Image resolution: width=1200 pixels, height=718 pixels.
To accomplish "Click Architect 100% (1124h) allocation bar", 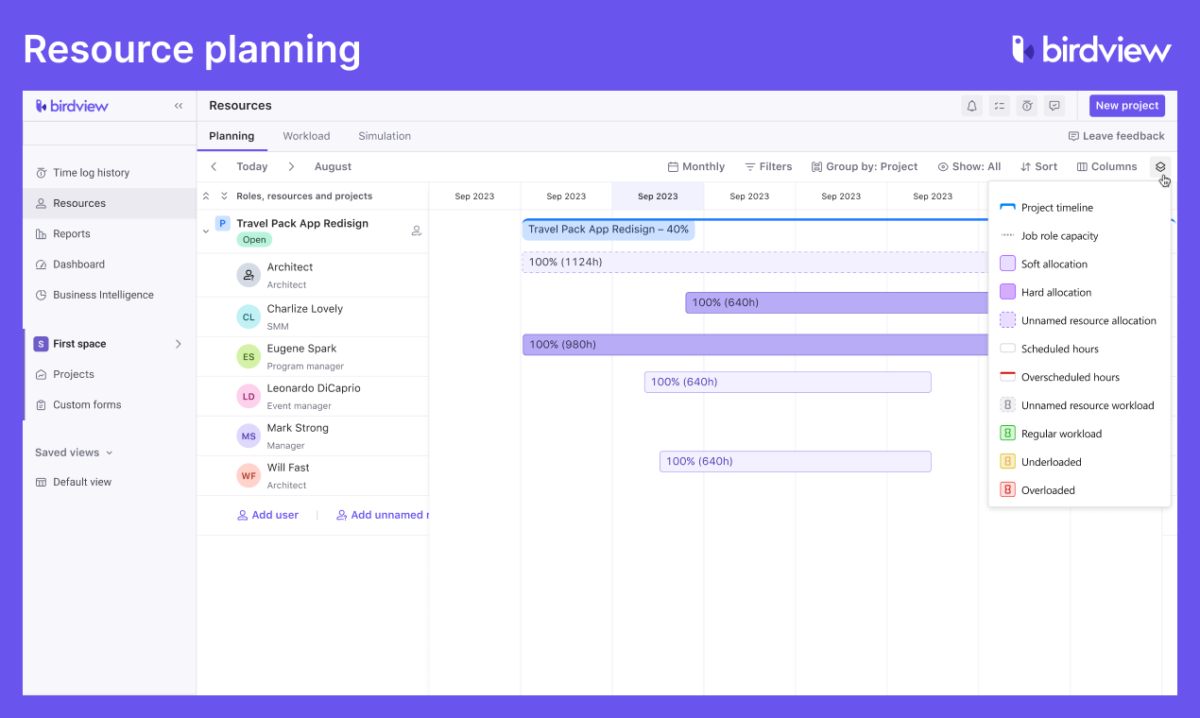I will [755, 262].
